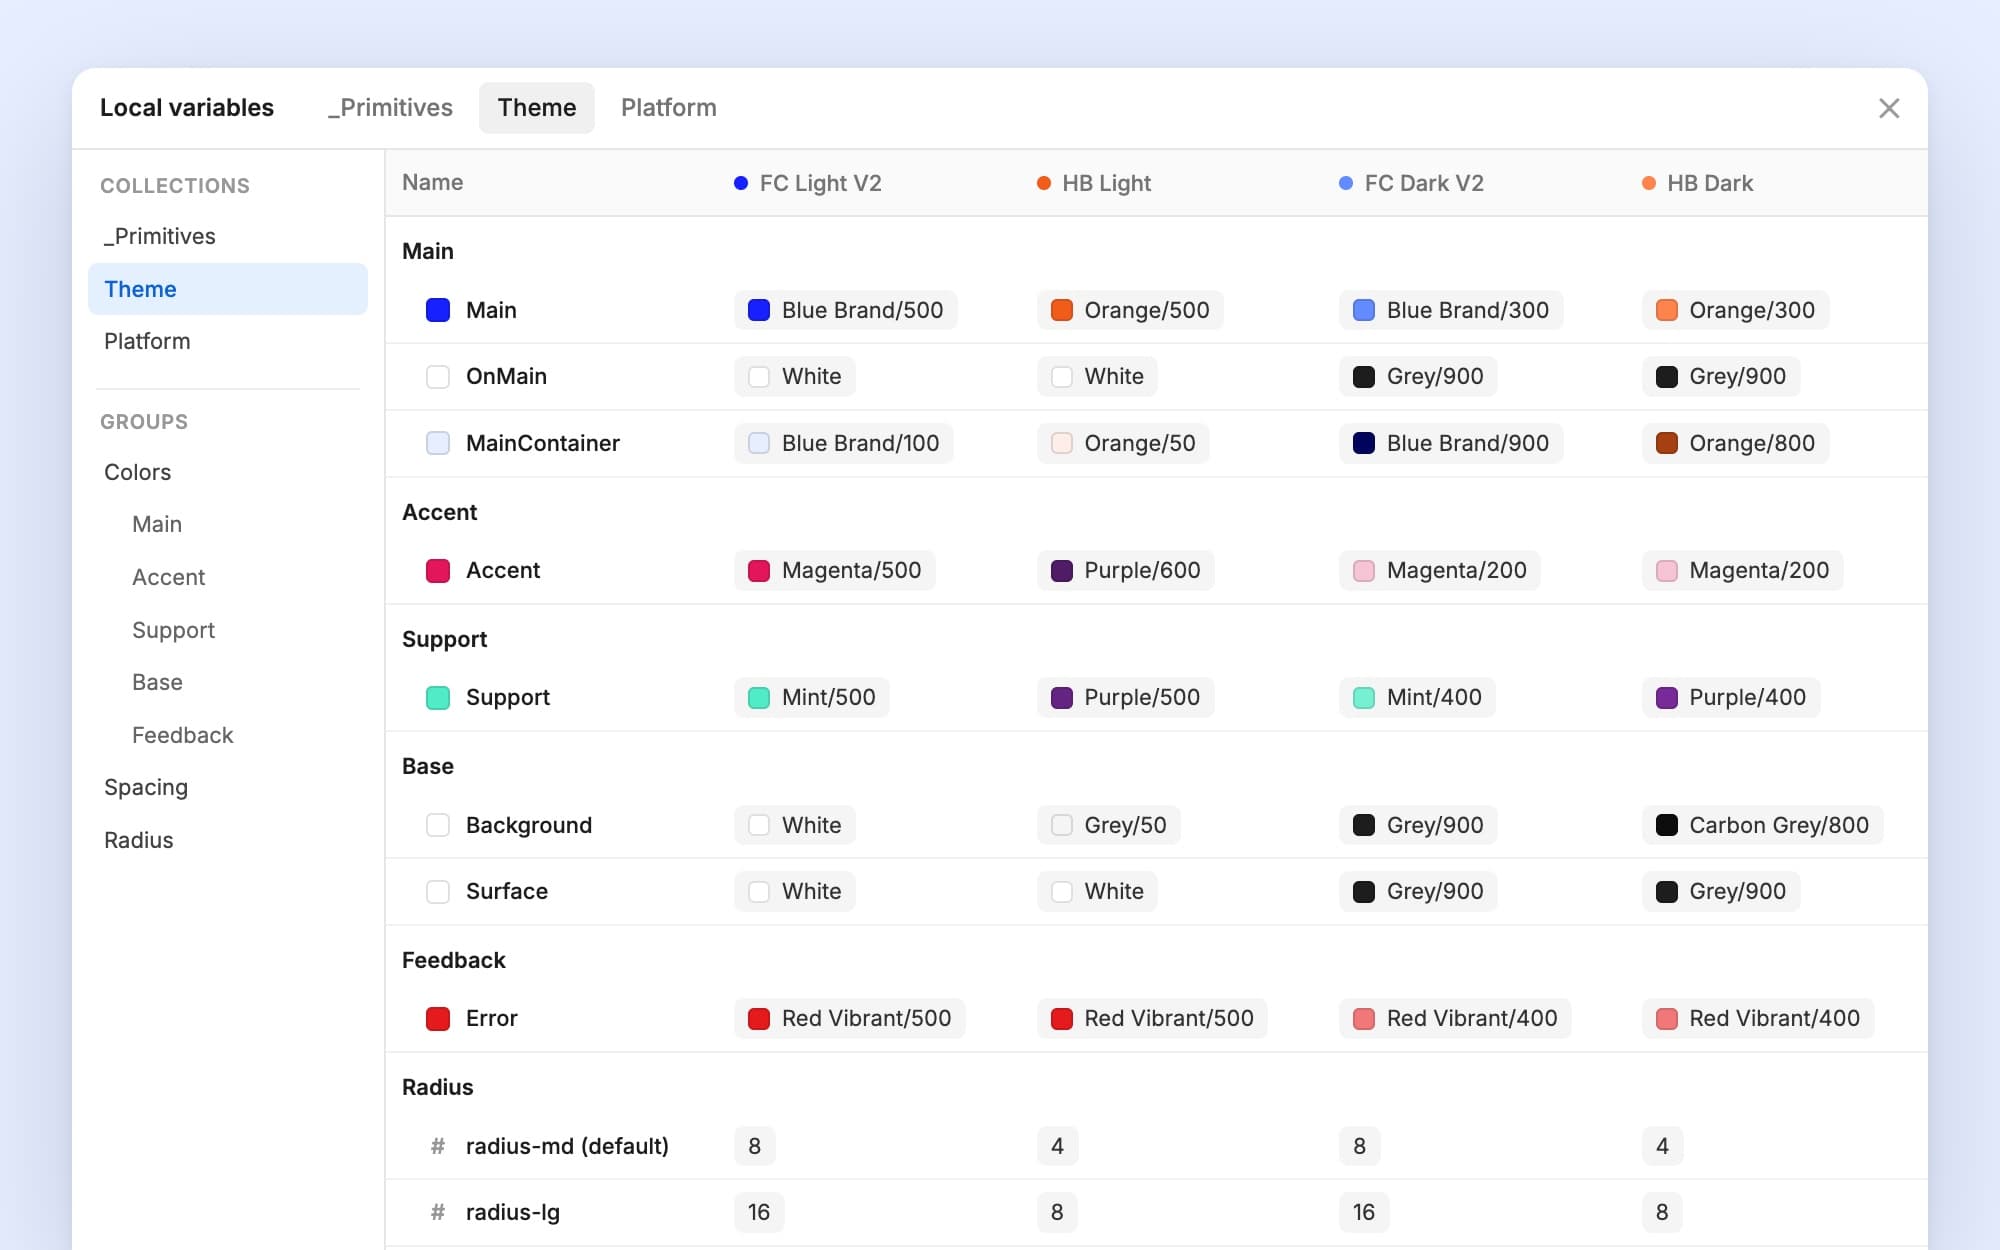The image size is (2000, 1250).
Task: Switch to the _Primitives tab
Action: (x=390, y=108)
